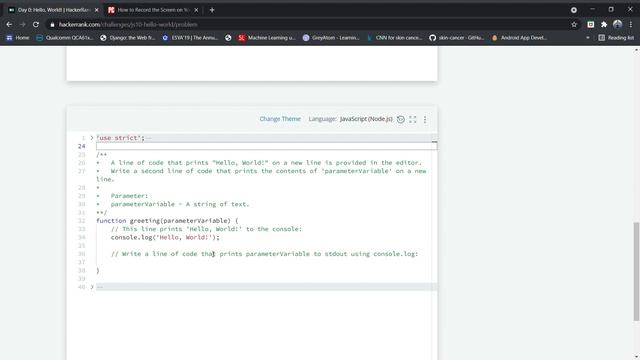The height and width of the screenshot is (360, 640).
Task: Open the Reading list
Action: tap(616, 38)
